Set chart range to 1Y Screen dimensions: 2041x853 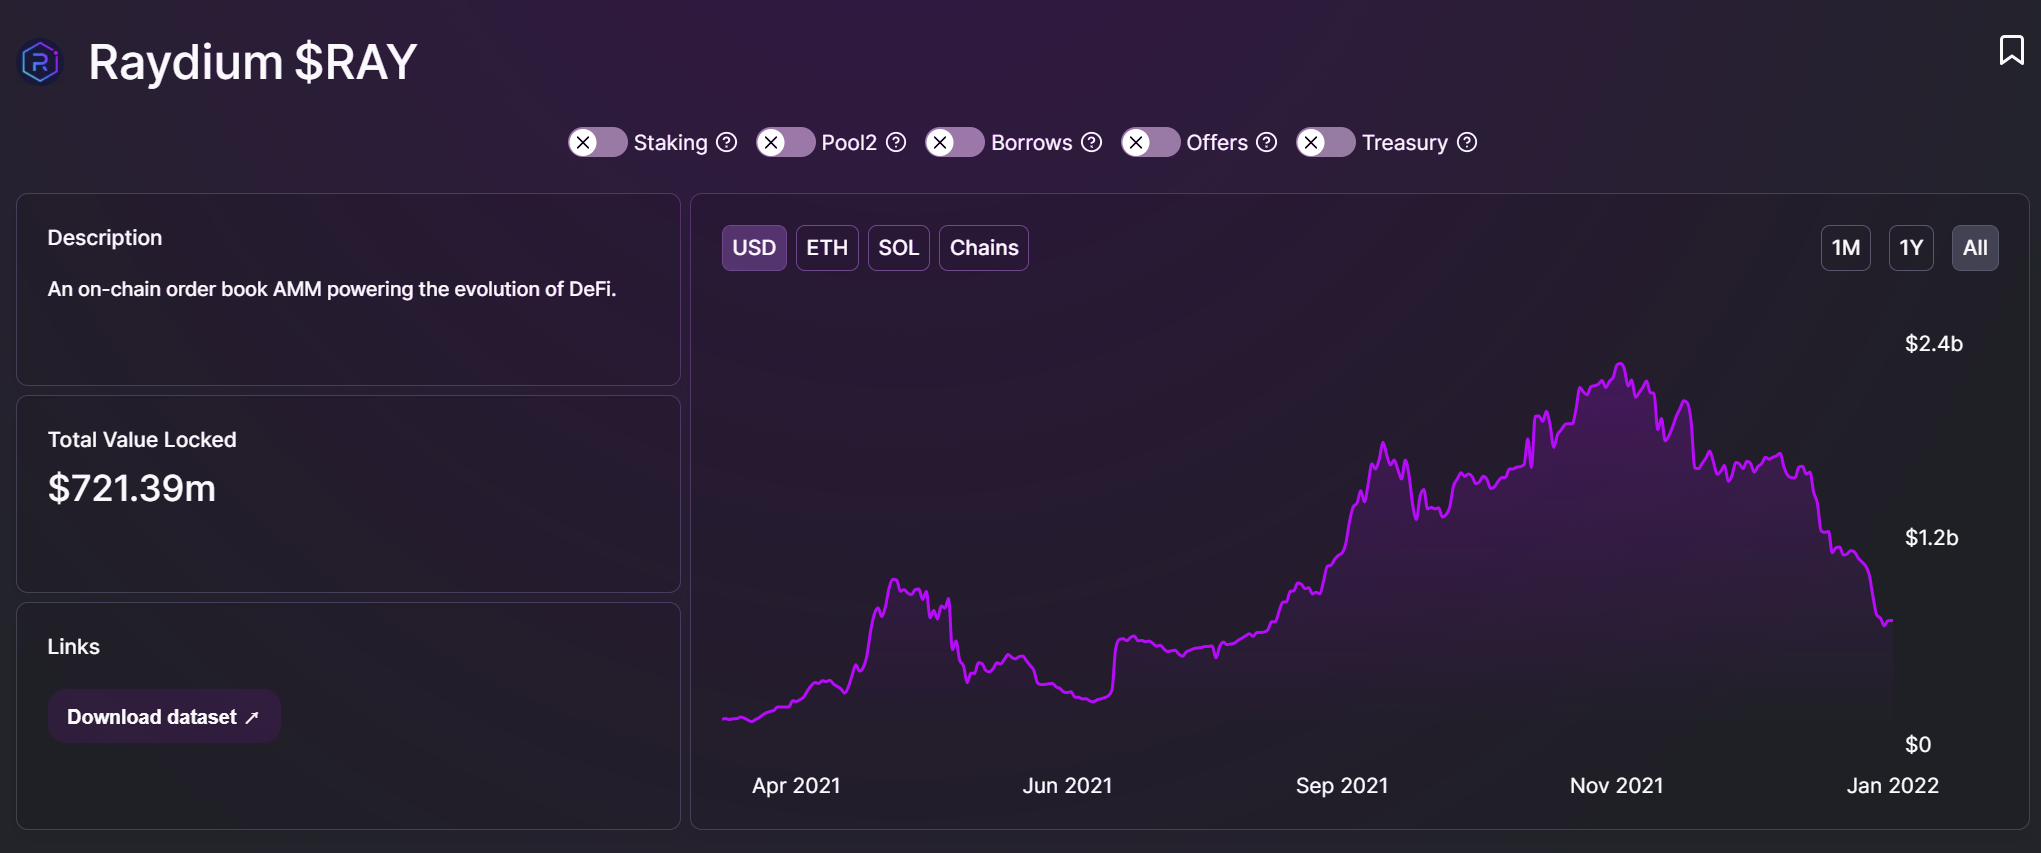tap(1911, 248)
